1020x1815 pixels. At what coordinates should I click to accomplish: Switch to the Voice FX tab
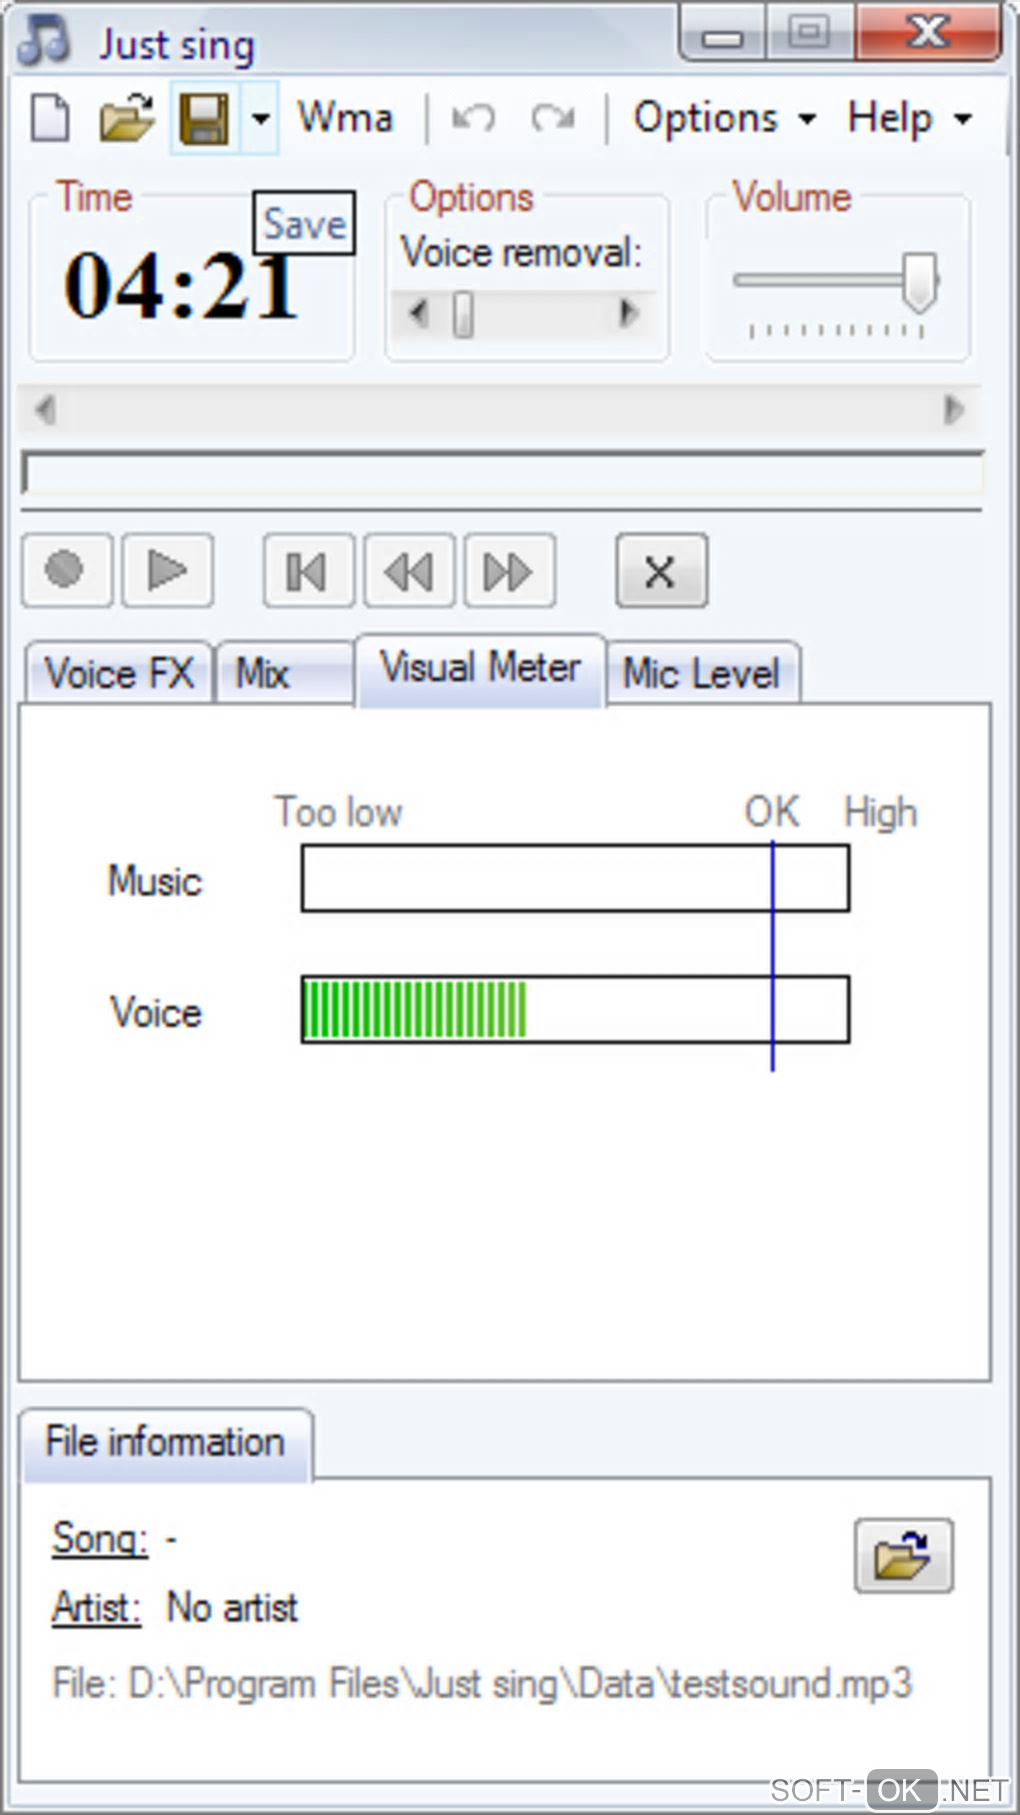(x=119, y=674)
